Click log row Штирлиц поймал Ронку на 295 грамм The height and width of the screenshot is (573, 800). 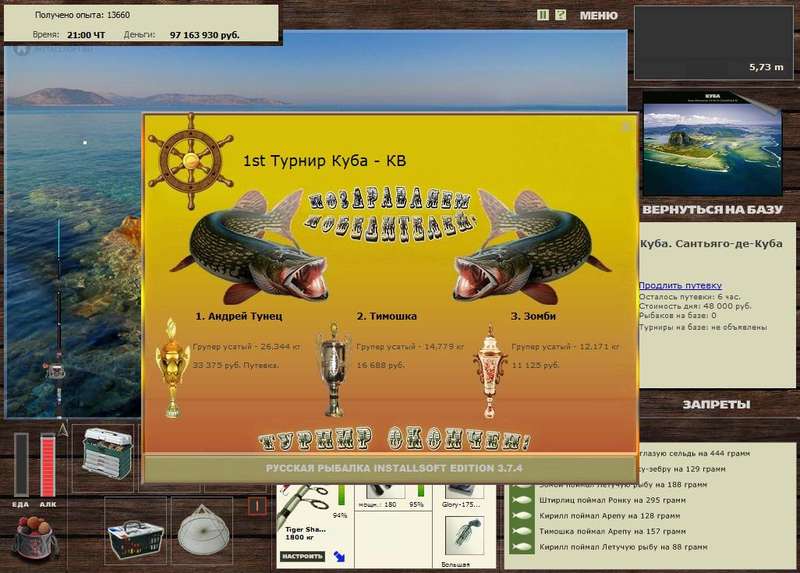click(x=612, y=500)
